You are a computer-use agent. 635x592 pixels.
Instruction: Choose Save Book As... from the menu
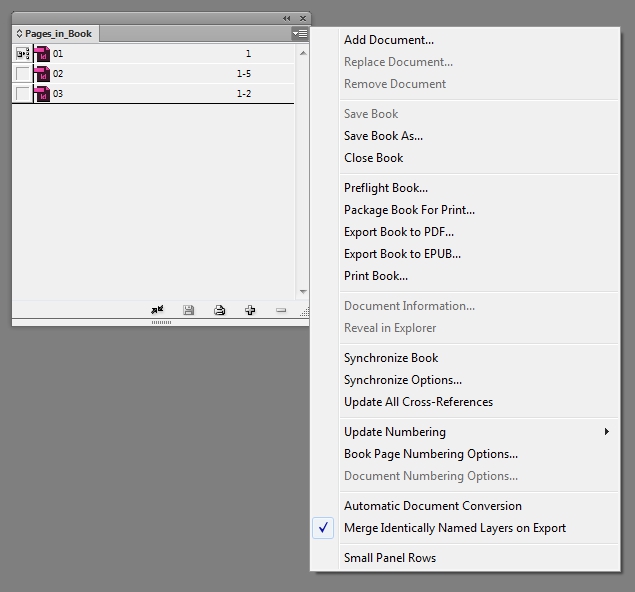(x=384, y=136)
